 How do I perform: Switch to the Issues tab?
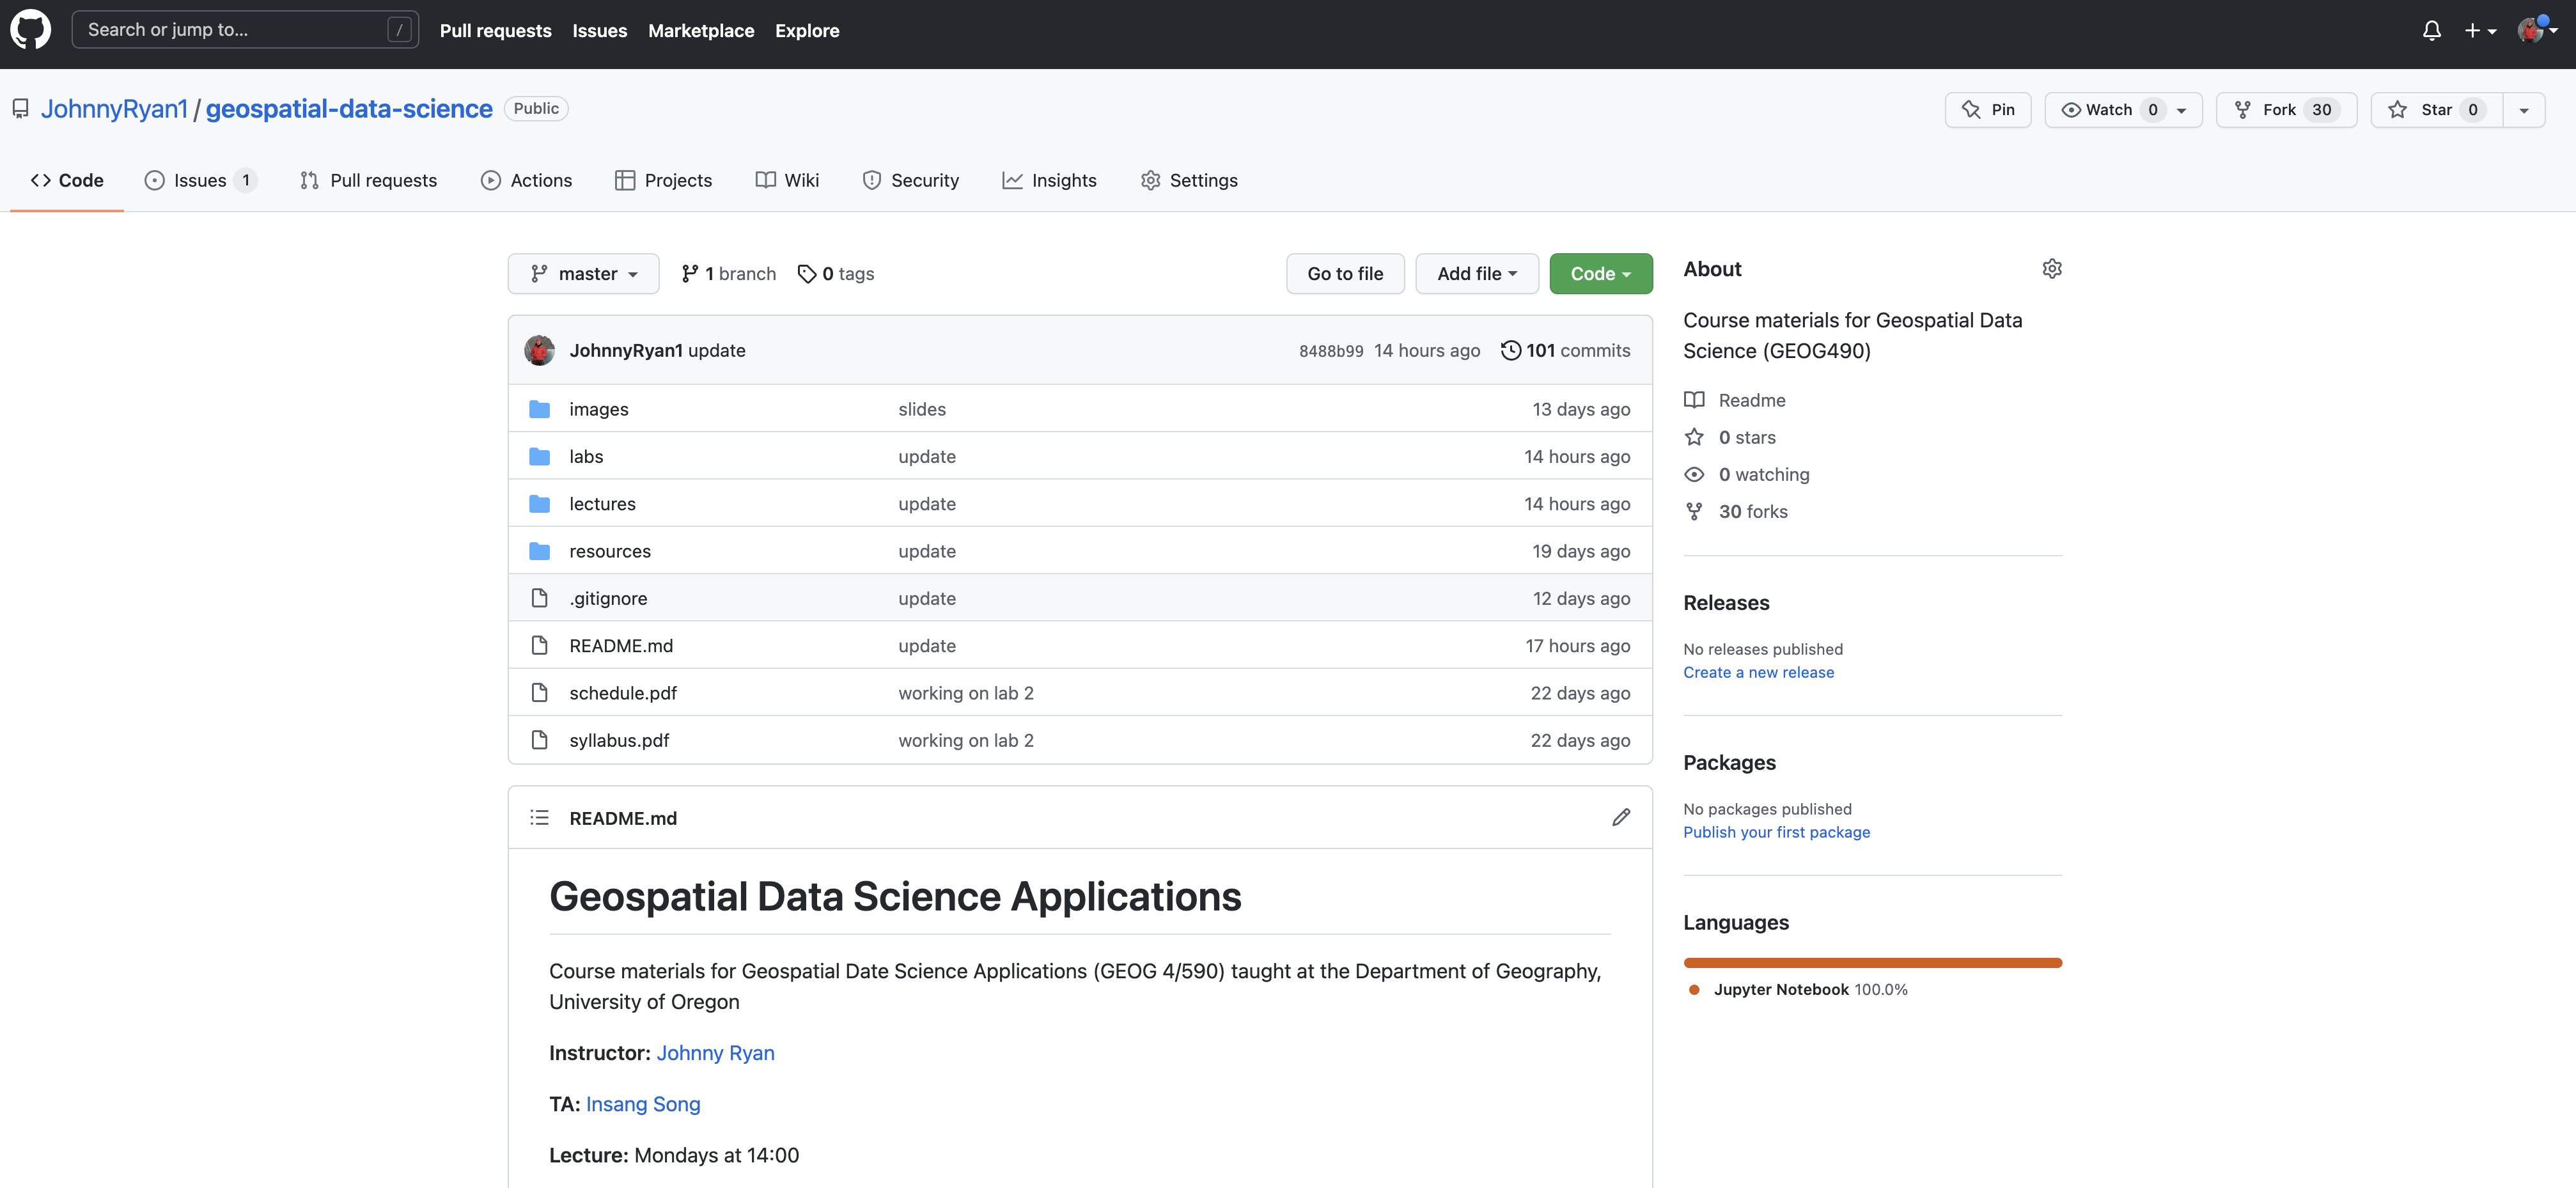pos(201,180)
